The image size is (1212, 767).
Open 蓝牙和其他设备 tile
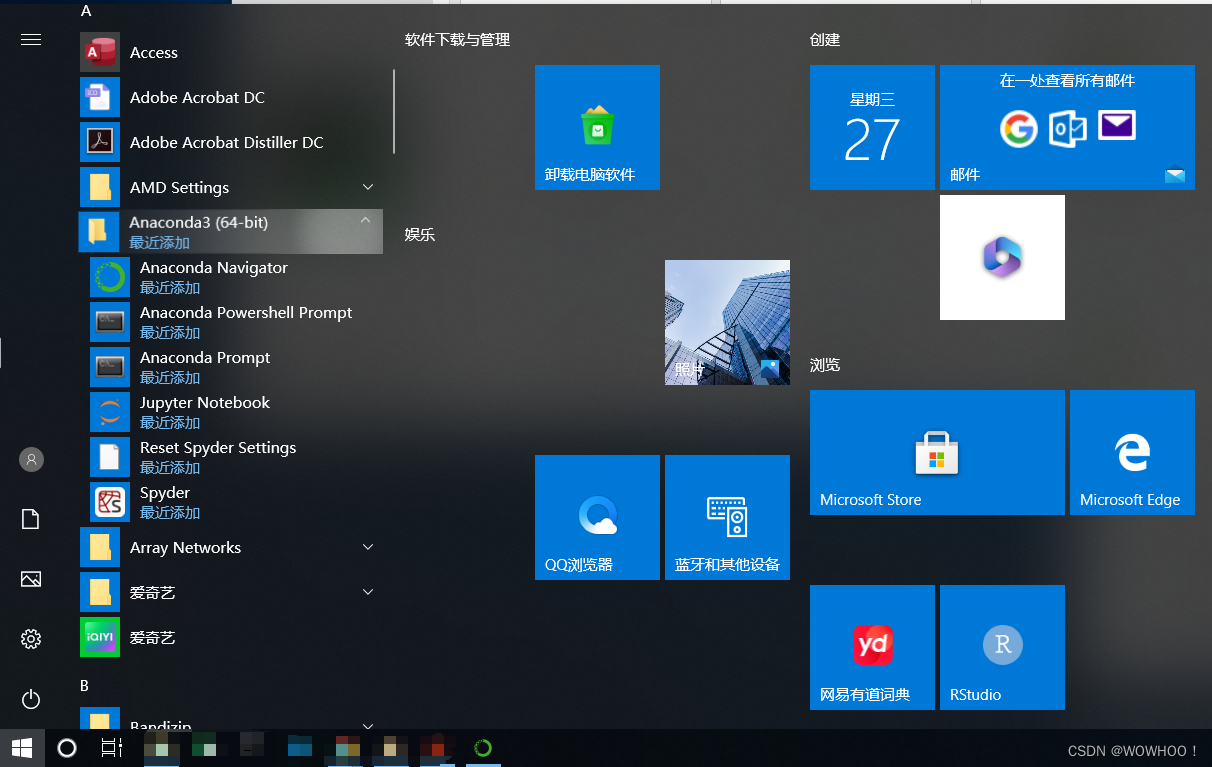(x=727, y=517)
